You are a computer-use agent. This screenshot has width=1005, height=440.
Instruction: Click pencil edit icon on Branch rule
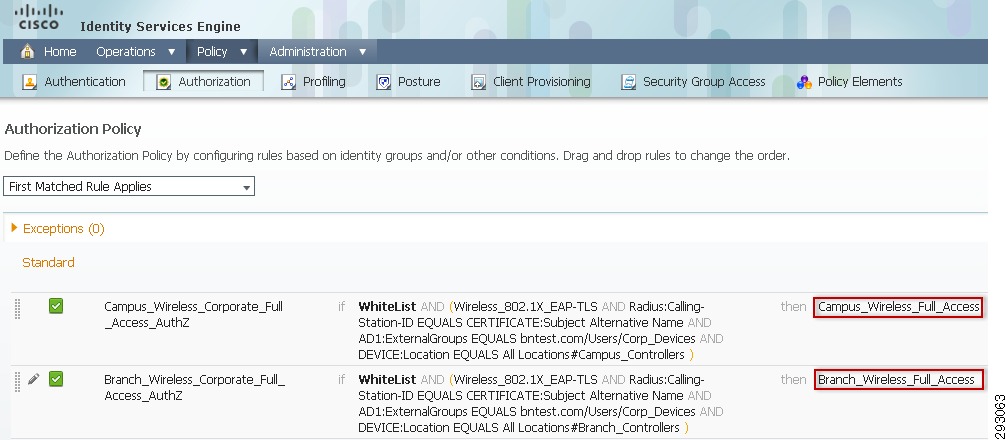point(33,379)
